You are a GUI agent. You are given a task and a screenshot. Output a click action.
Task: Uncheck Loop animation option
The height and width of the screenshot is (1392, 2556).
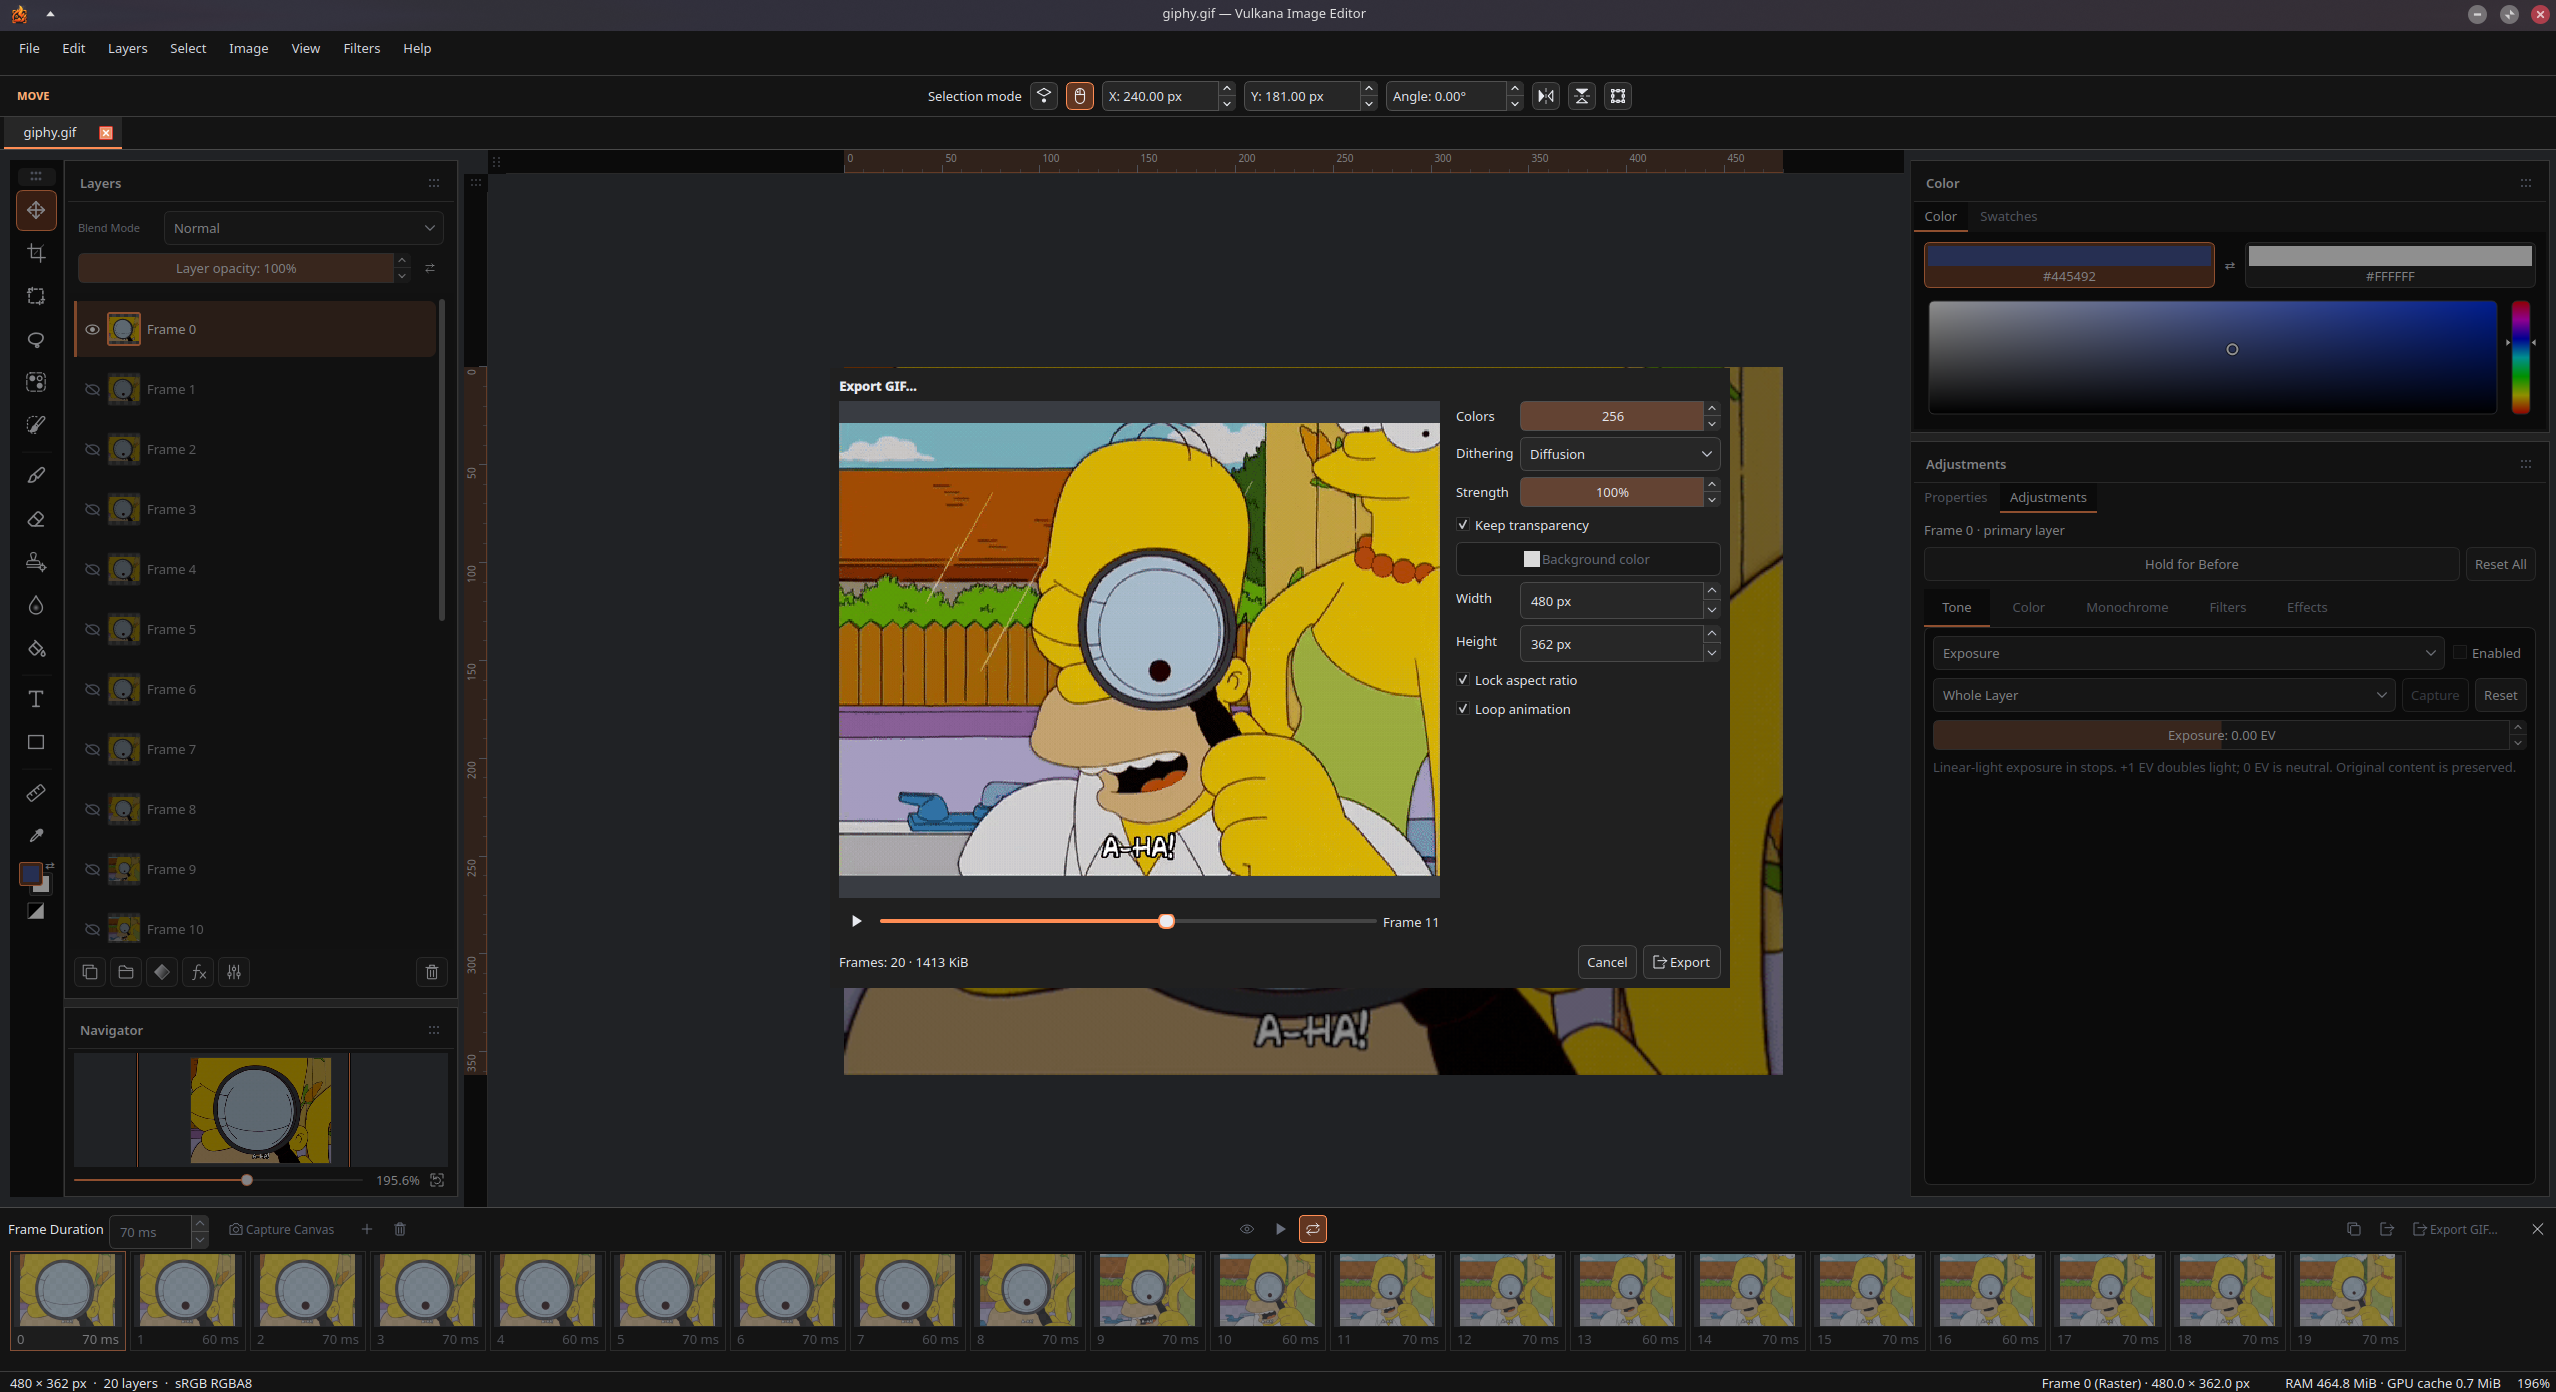pyautogui.click(x=1463, y=709)
